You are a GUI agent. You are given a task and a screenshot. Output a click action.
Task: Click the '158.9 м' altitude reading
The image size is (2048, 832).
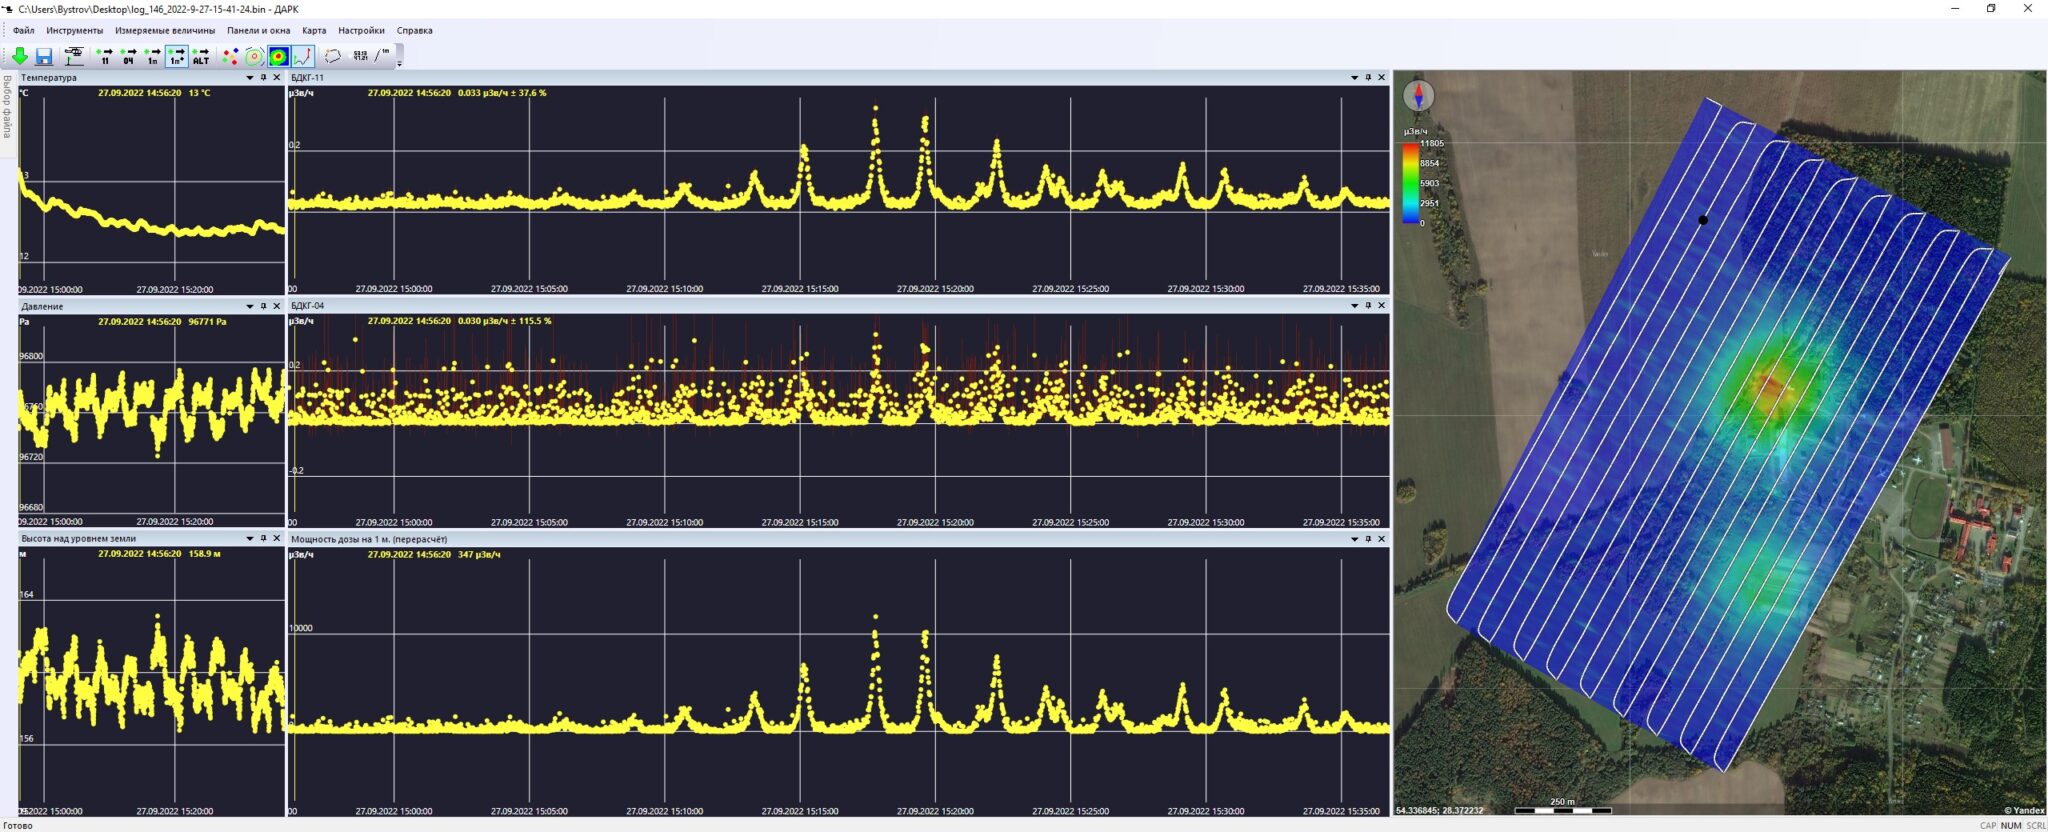204,553
